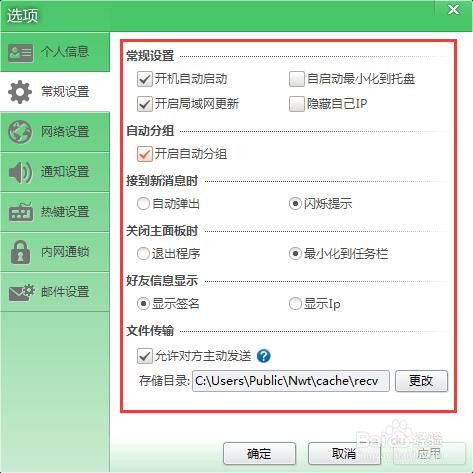Select the 显示Ip radio button
The height and width of the screenshot is (473, 473).
(x=295, y=304)
